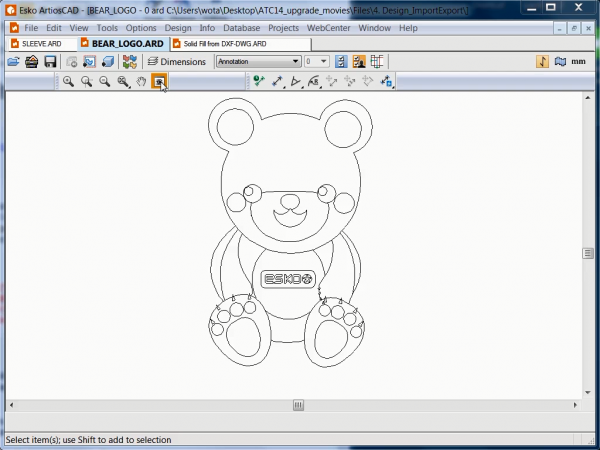Expand the pointage number dropdown
This screenshot has width=600, height=450.
point(324,62)
